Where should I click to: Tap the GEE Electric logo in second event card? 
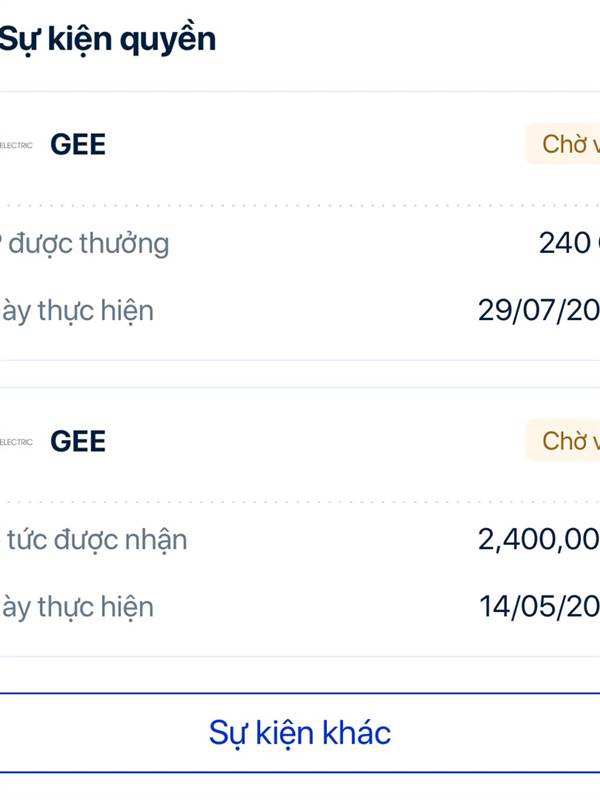[x=16, y=442]
